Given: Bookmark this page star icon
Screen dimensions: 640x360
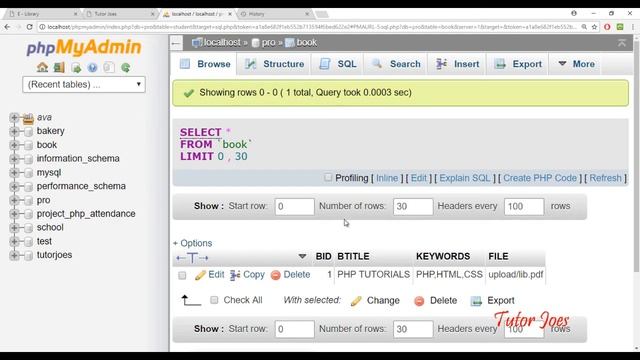Looking at the screenshot, I should pyautogui.click(x=595, y=27).
